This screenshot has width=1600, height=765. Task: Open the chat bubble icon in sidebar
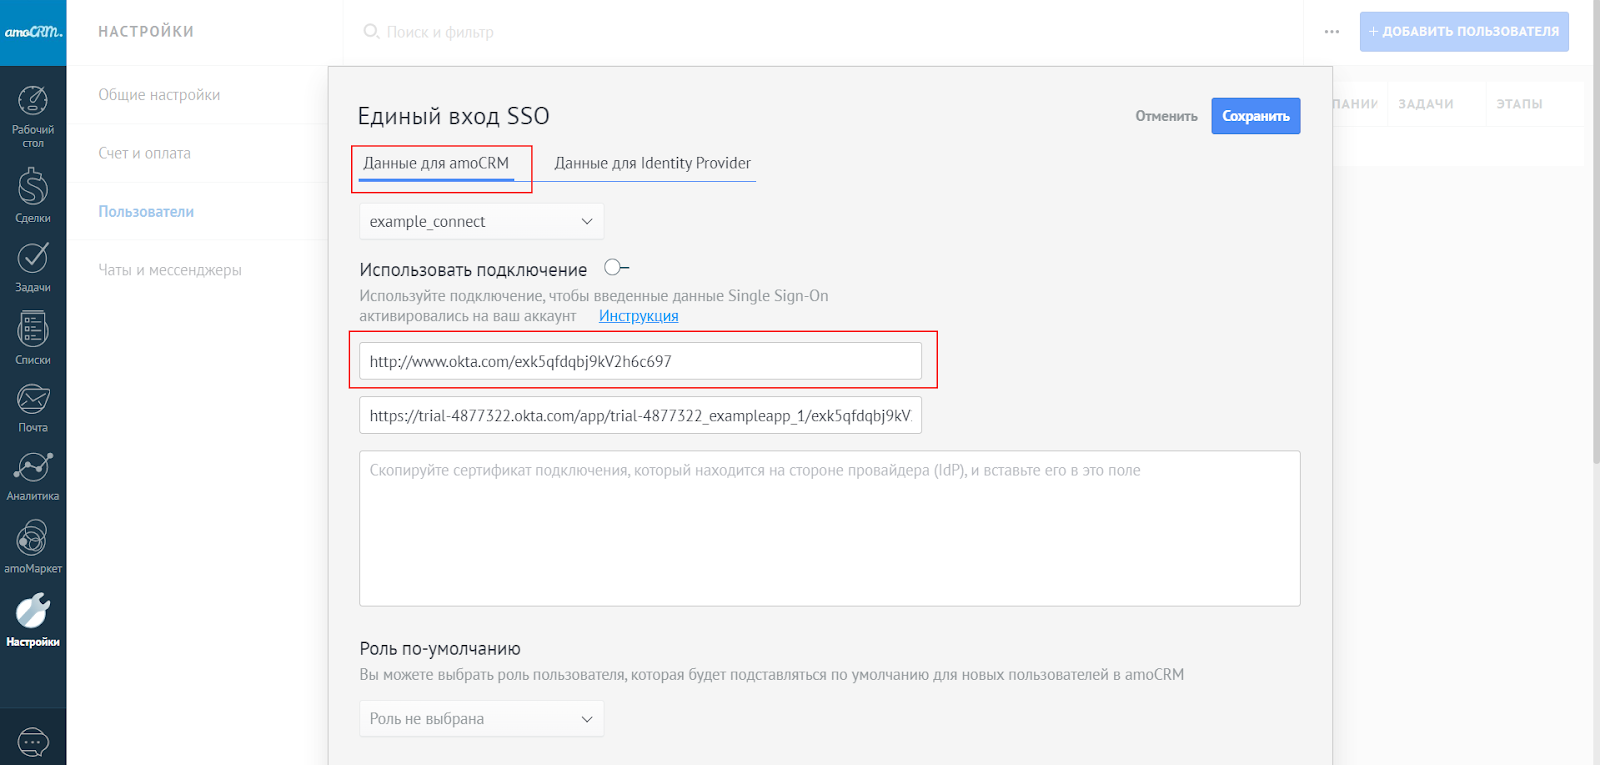pyautogui.click(x=33, y=742)
